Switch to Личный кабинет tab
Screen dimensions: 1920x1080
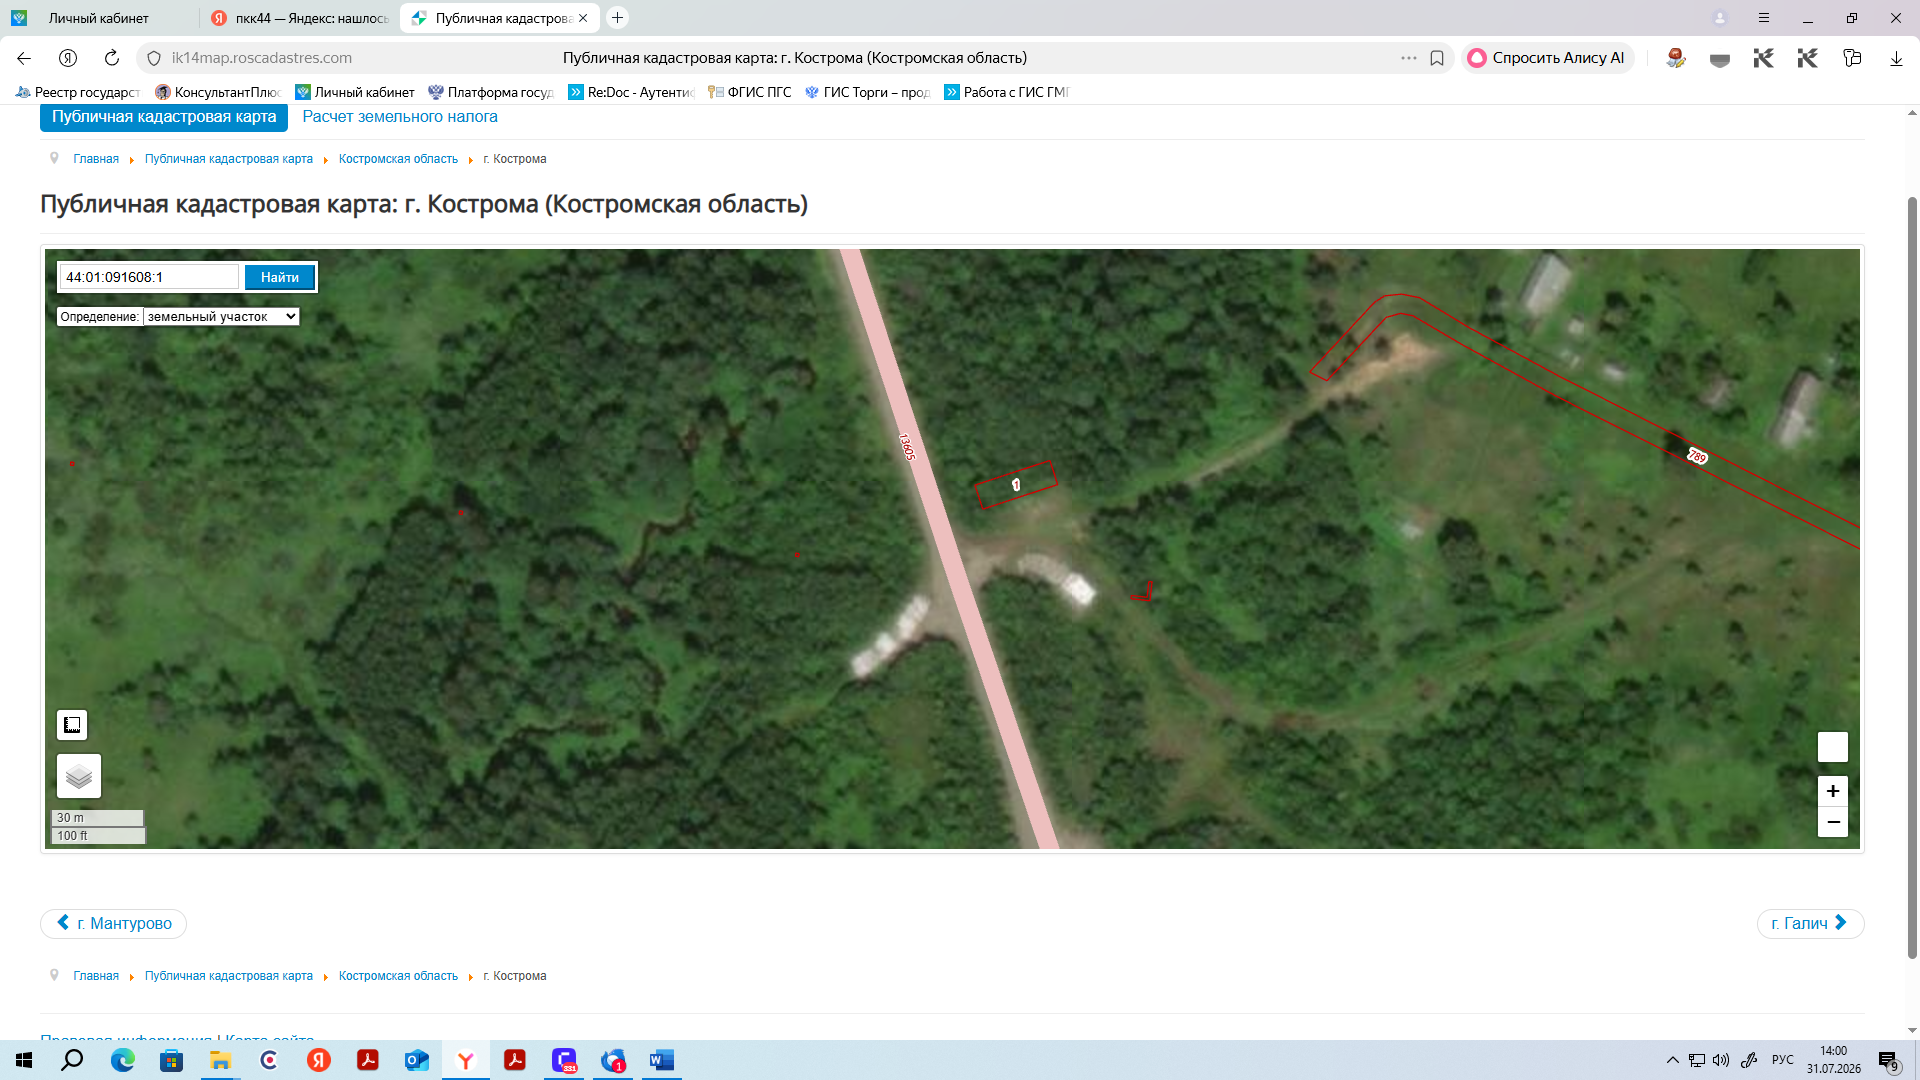pos(99,18)
